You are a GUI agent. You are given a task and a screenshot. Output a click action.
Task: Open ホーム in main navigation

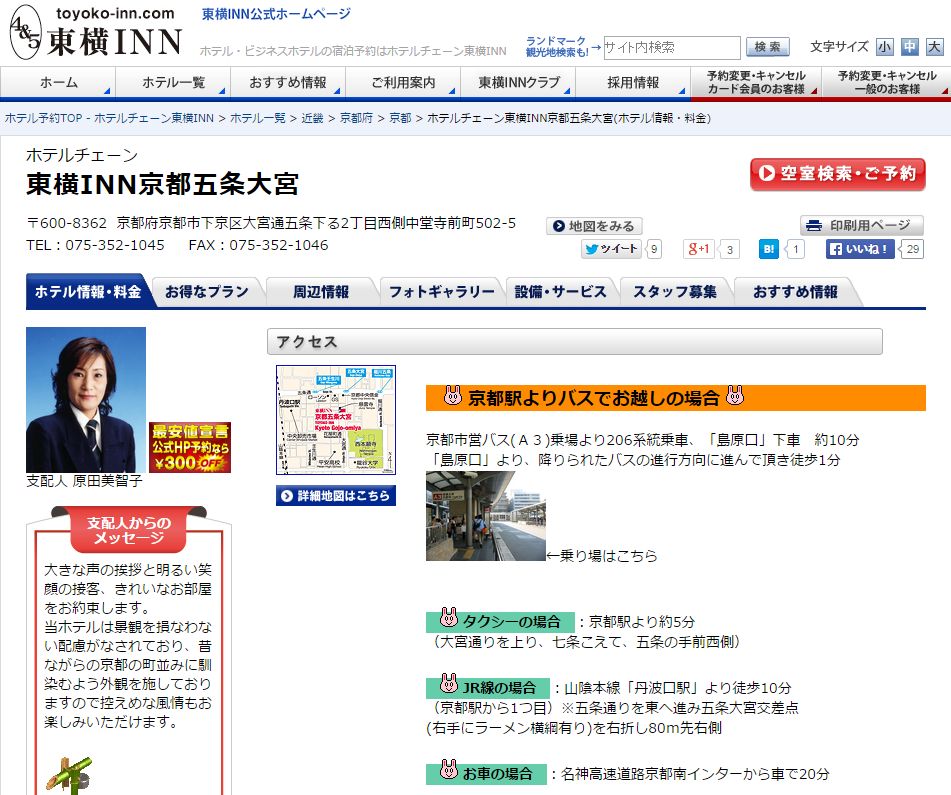58,82
